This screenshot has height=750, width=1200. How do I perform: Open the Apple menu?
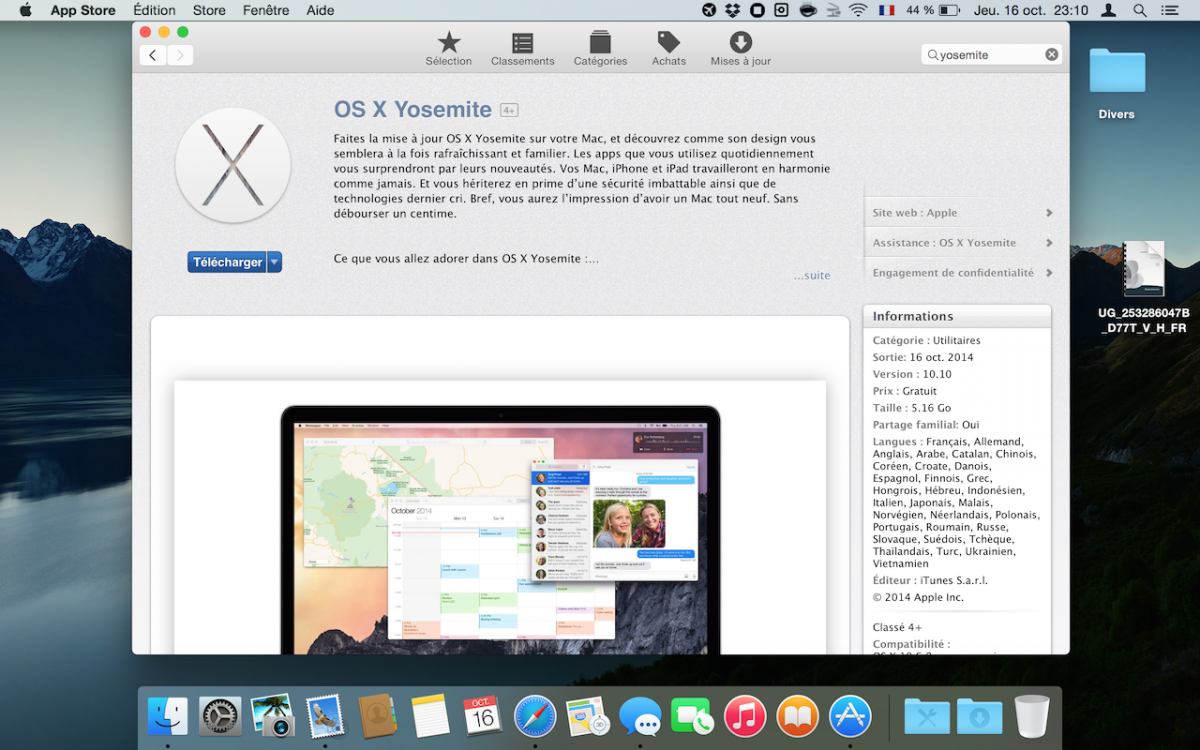click(26, 10)
